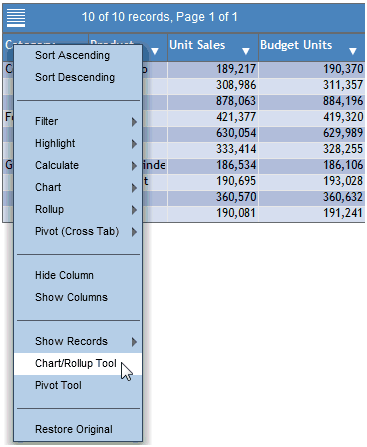
Task: Launch the Chart/Rollup Tool menu item
Action: tap(78, 364)
